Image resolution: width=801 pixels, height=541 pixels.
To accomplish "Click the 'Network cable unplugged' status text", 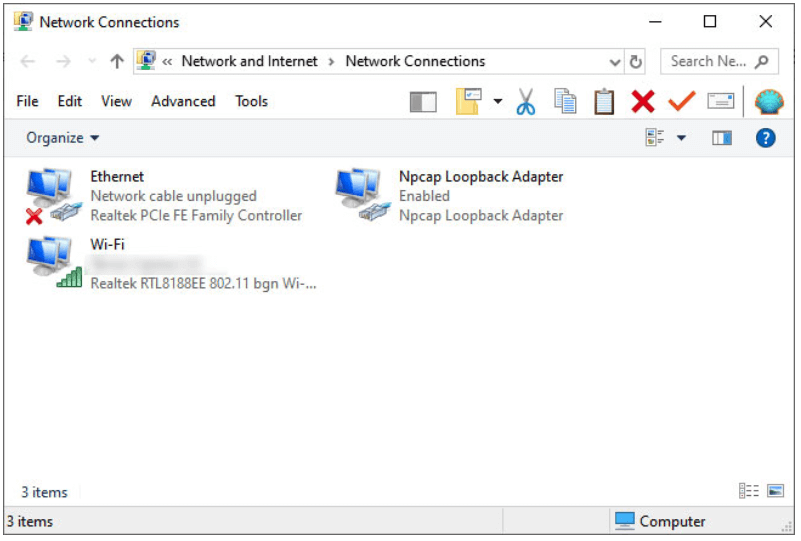I will tap(174, 197).
